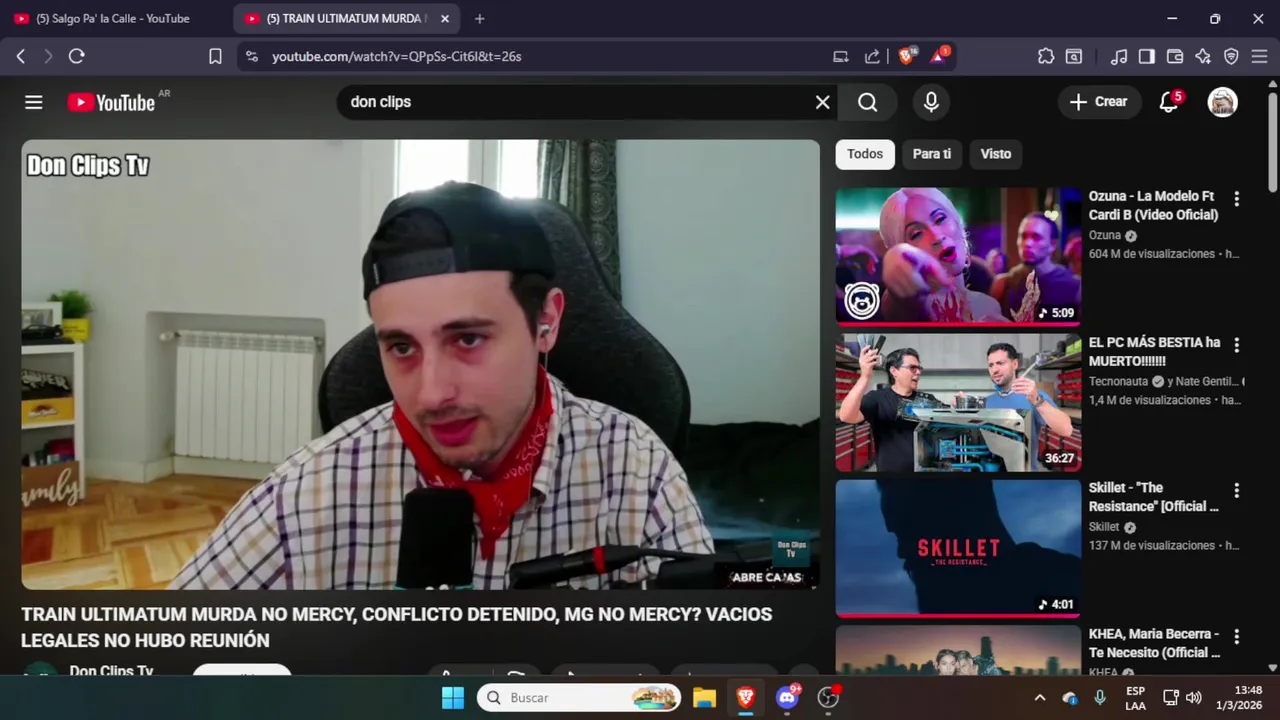Image resolution: width=1280 pixels, height=720 pixels.
Task: Go forward in browser history
Action: (47, 56)
